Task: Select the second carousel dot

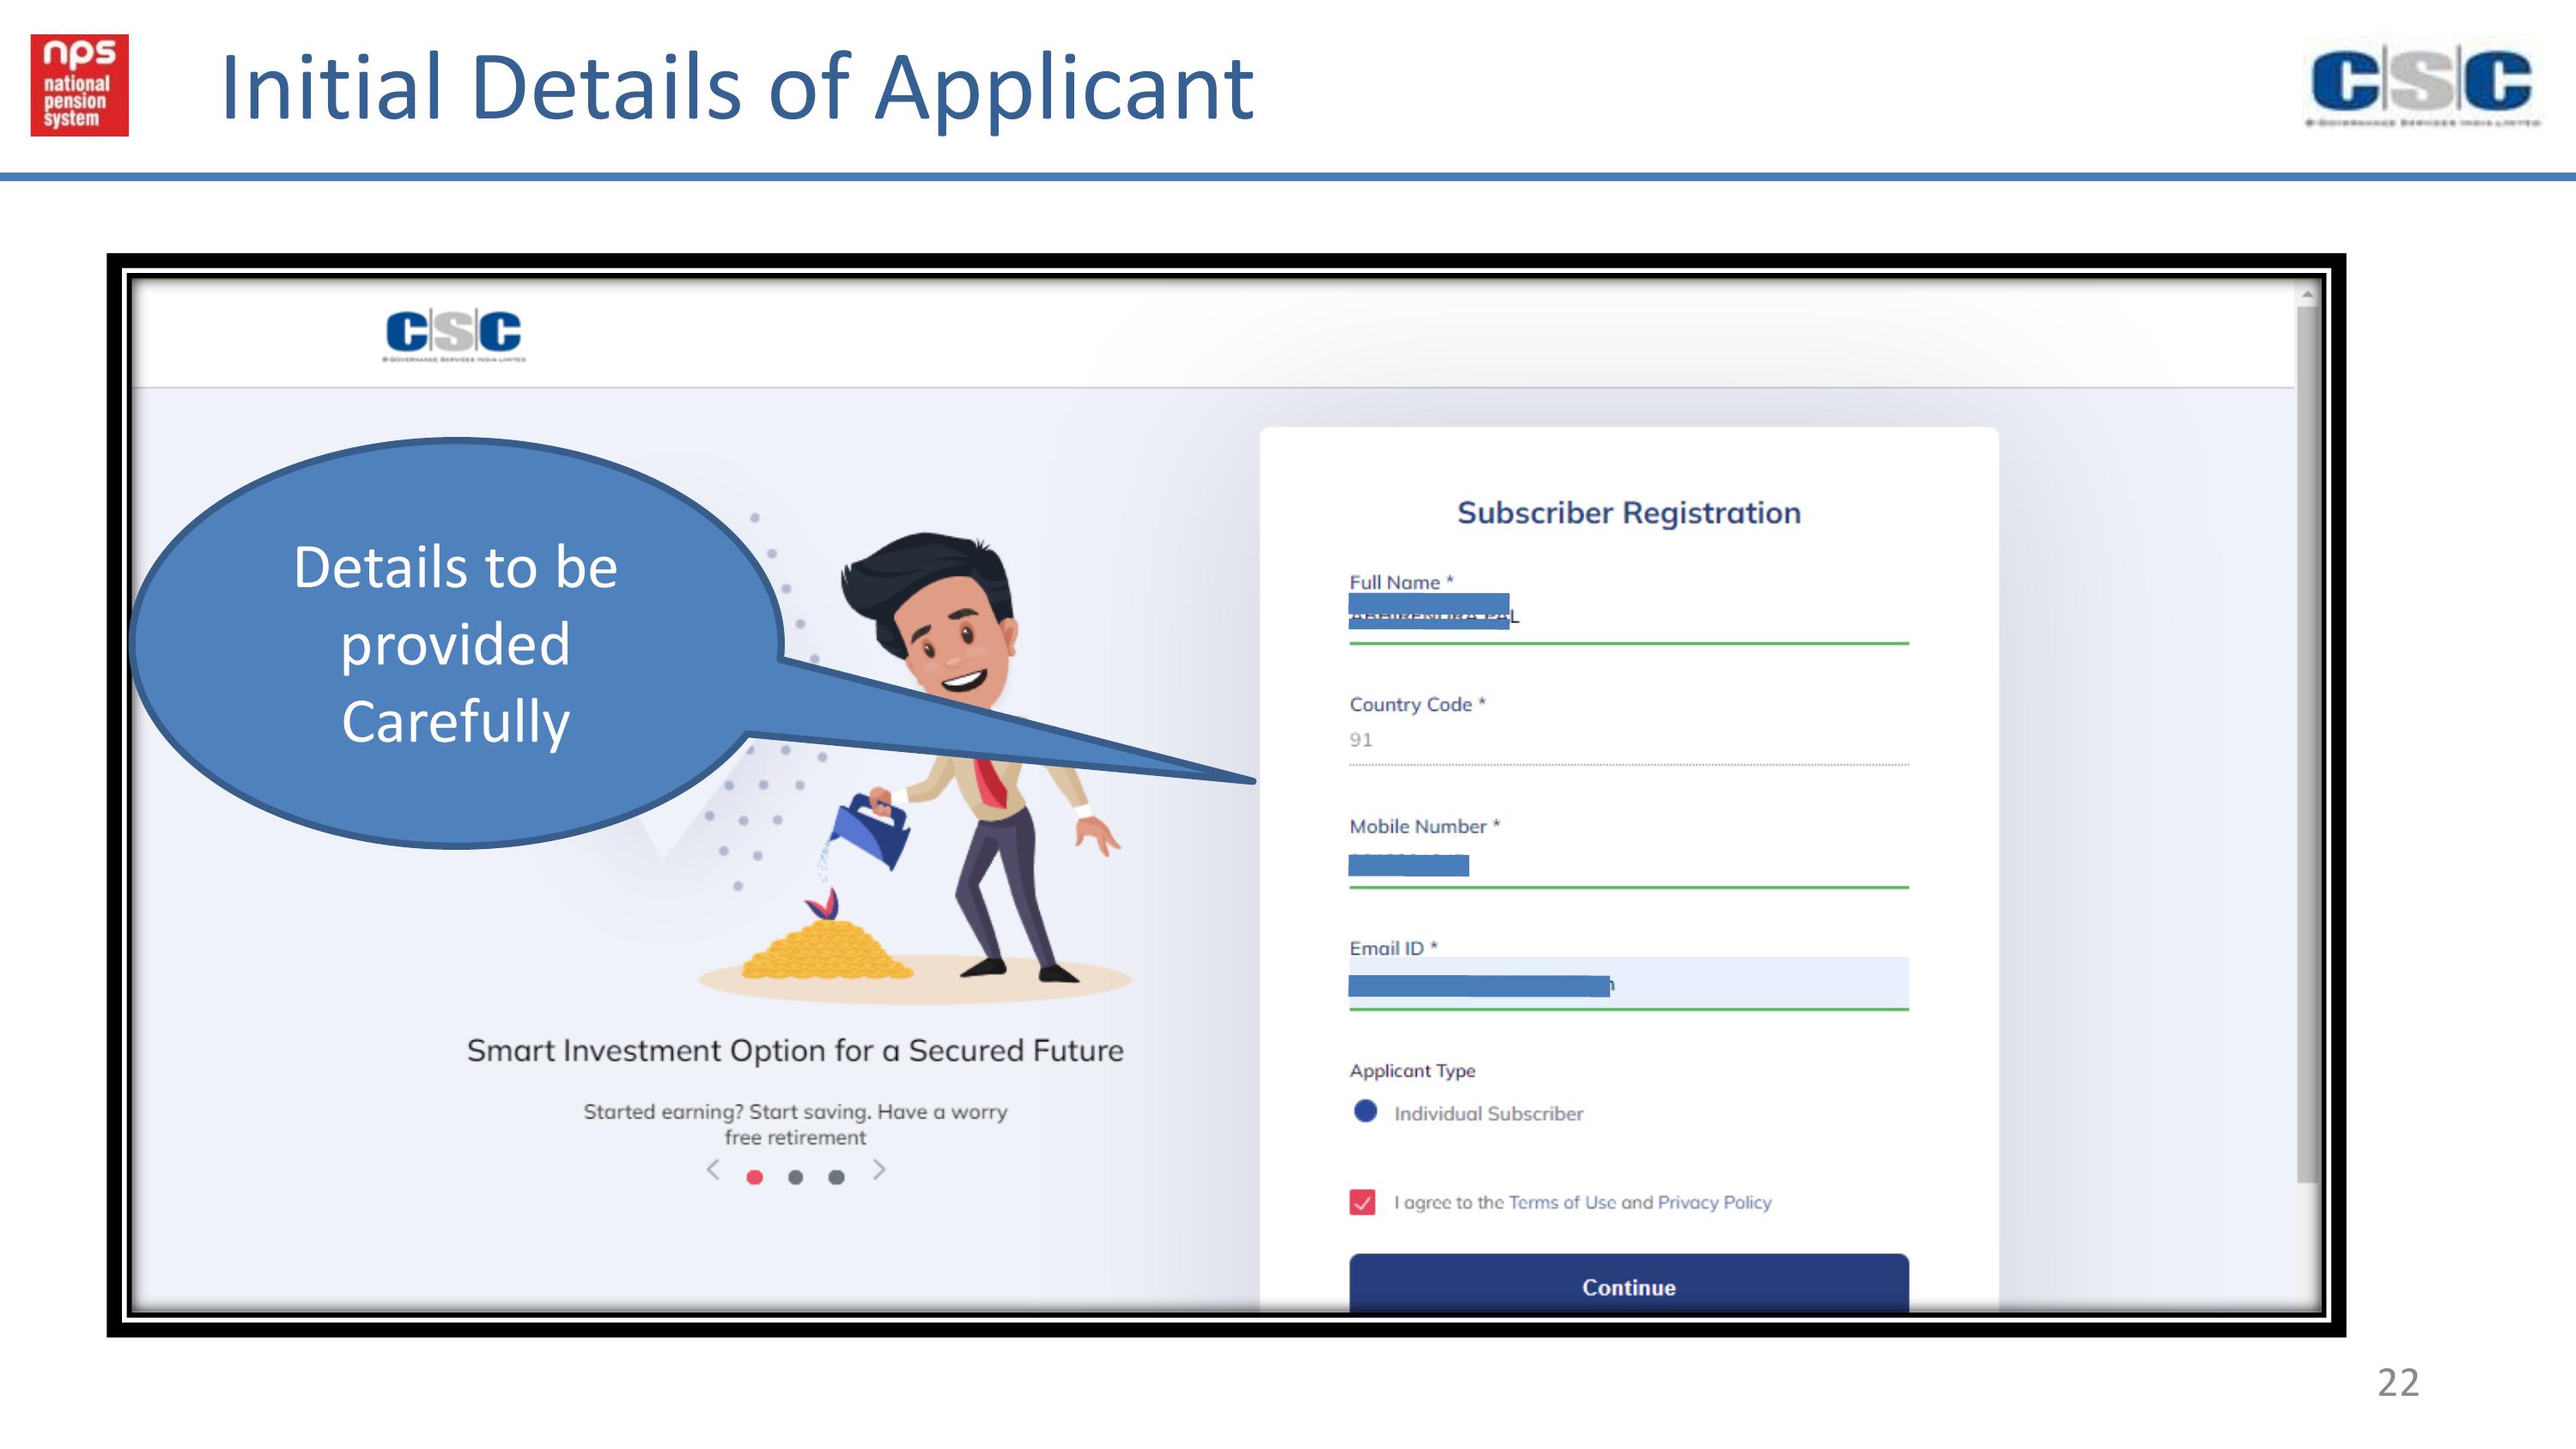Action: (795, 1177)
